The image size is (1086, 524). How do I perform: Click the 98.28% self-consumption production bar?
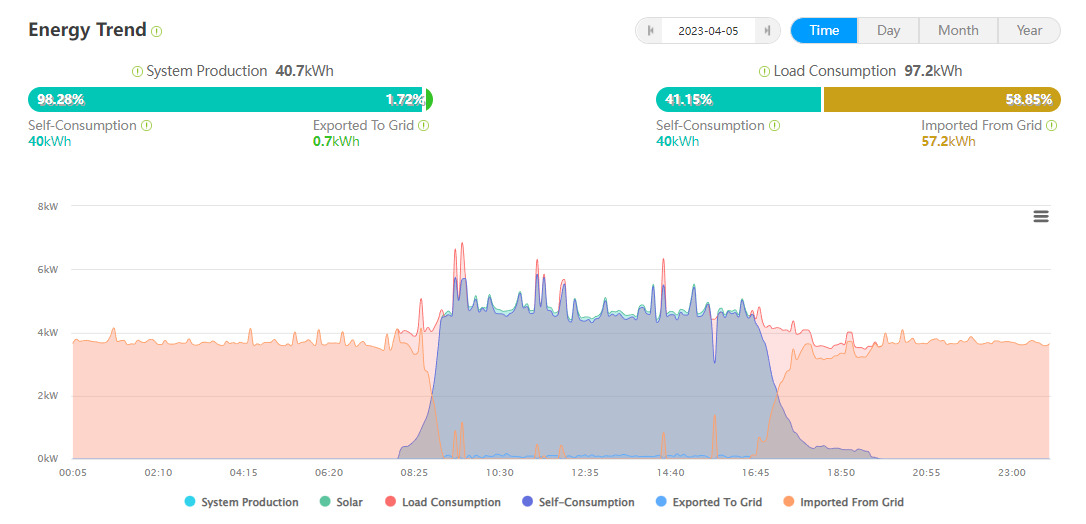pos(225,100)
